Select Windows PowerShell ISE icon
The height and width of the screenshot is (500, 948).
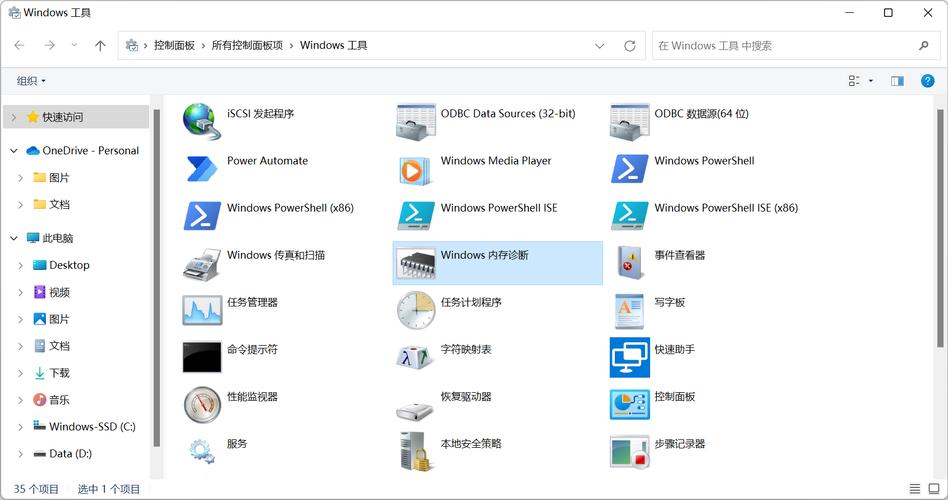click(415, 215)
